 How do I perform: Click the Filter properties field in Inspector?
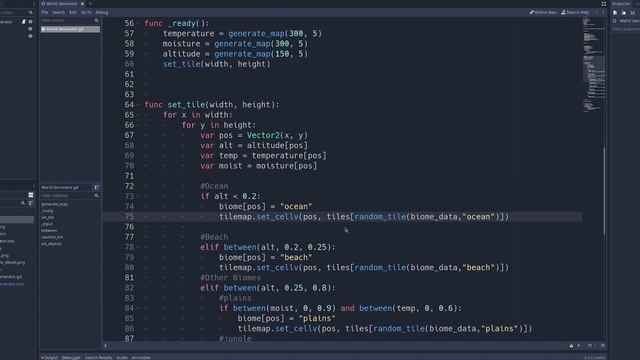point(625,29)
